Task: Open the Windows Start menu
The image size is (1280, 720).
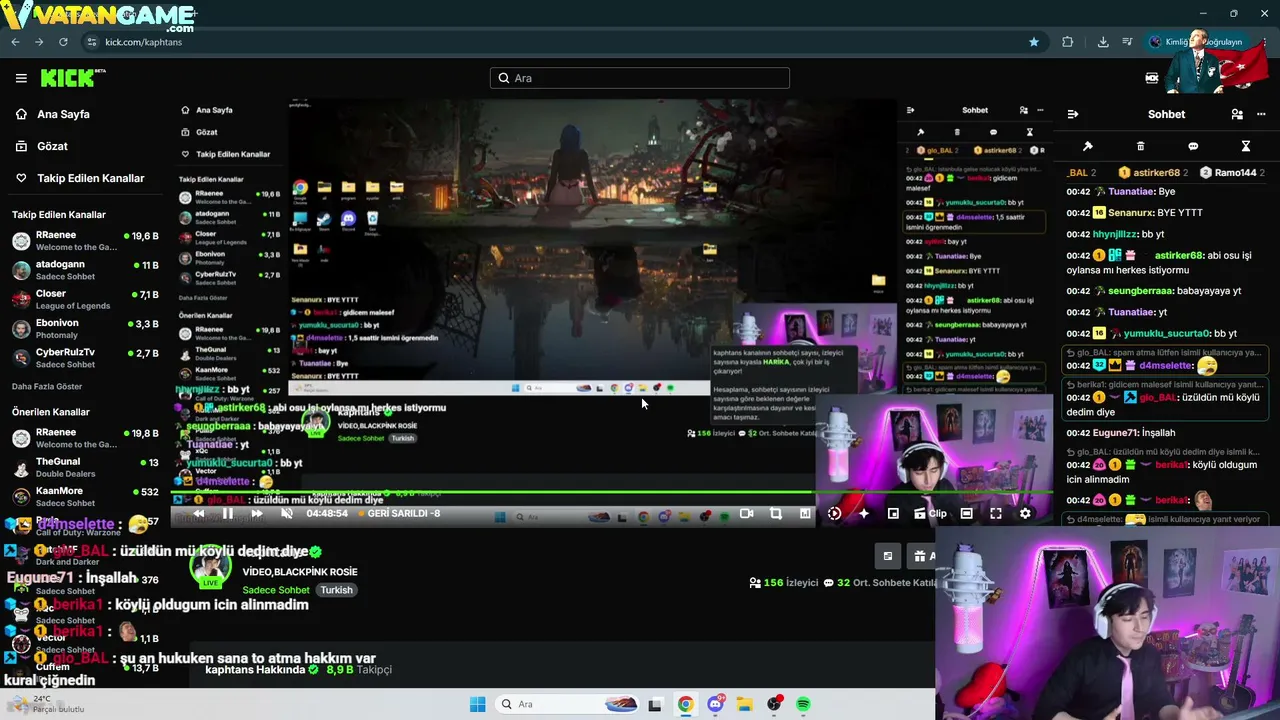Action: [477, 704]
